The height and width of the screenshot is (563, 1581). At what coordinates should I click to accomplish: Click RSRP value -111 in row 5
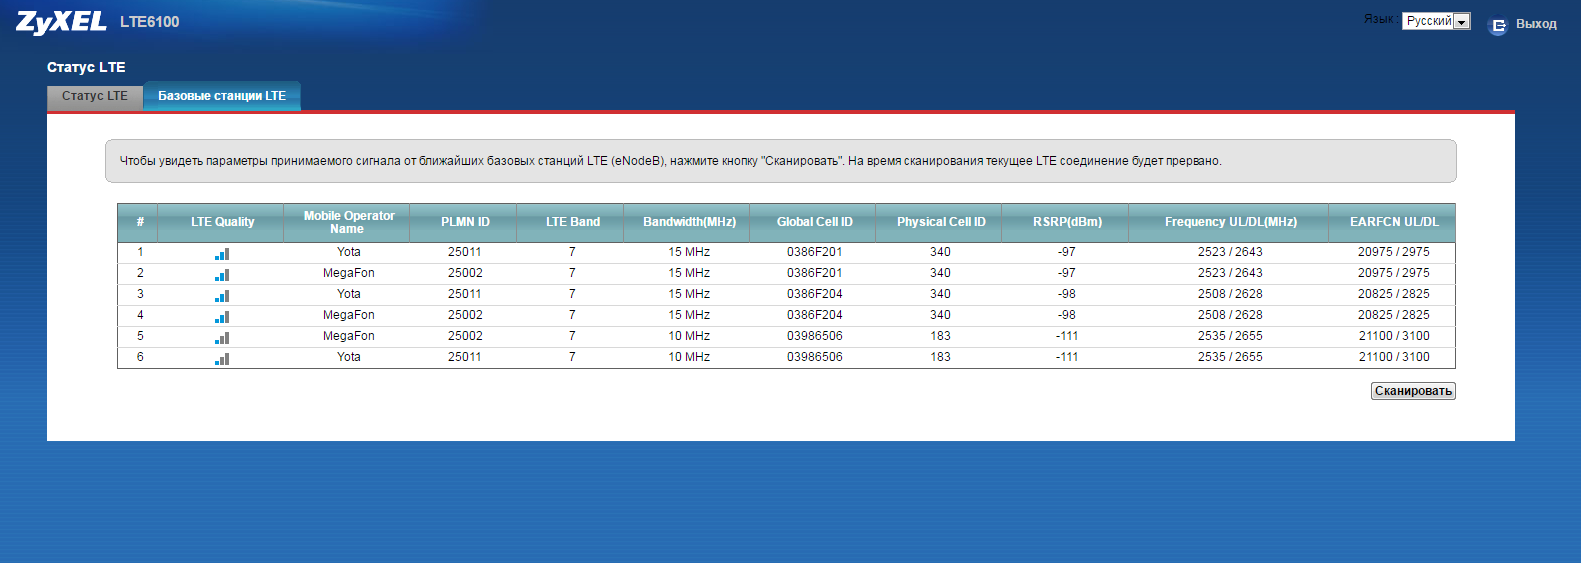(1067, 336)
